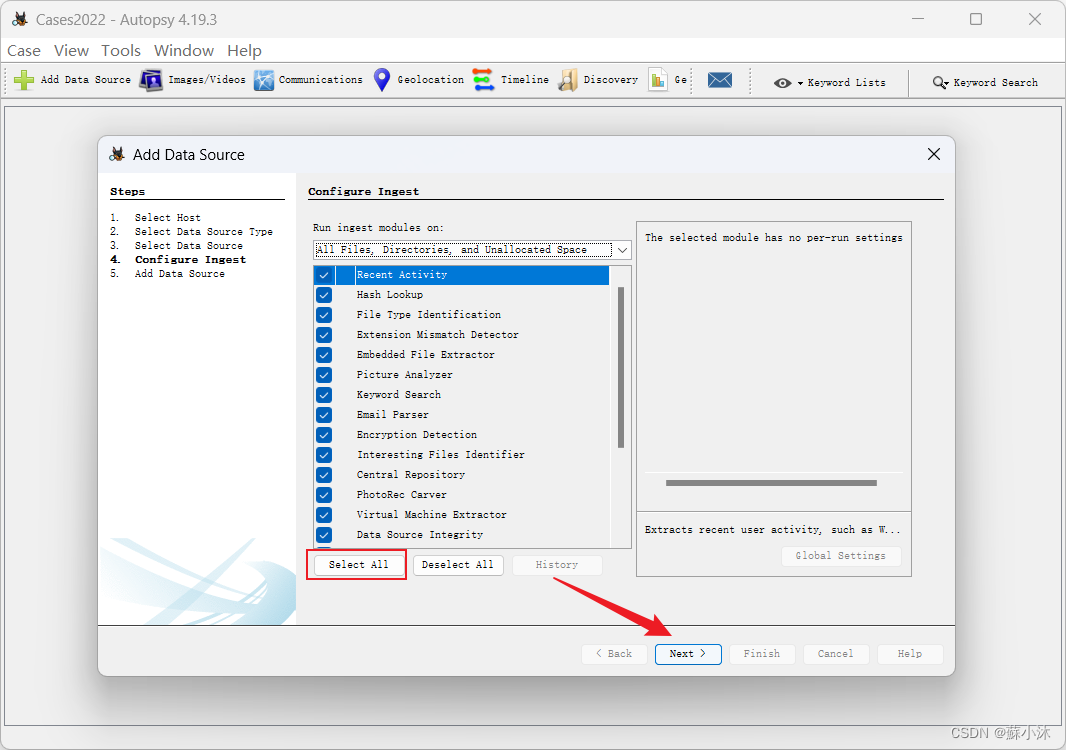Uncheck the Recent Activity module
Image resolution: width=1066 pixels, height=750 pixels.
click(x=324, y=275)
